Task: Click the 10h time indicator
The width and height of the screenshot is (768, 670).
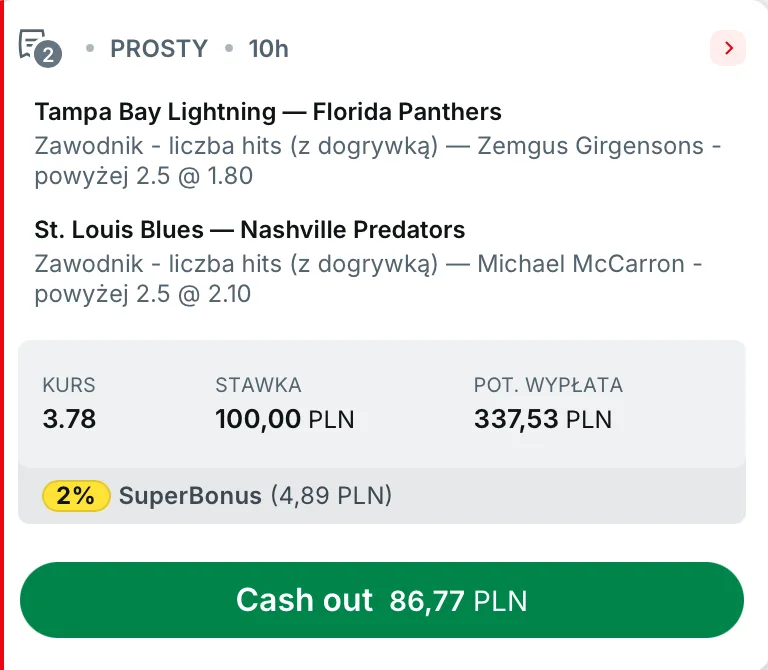Action: (269, 48)
